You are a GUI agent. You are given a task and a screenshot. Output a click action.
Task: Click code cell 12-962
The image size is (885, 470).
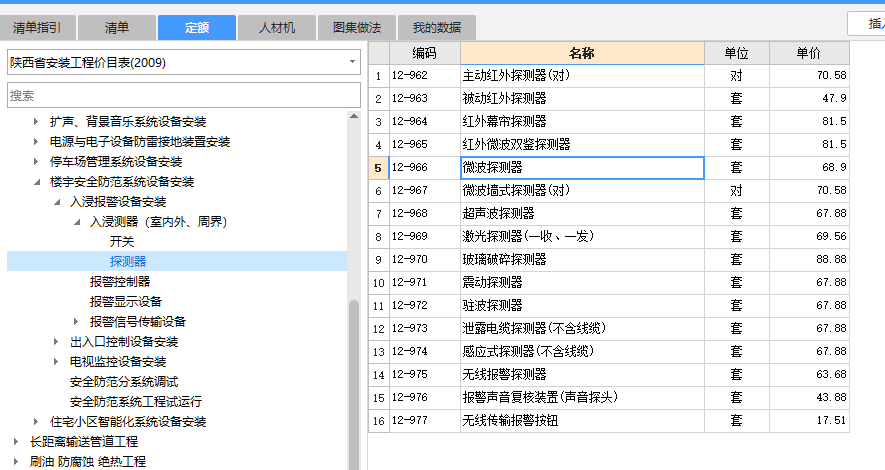click(x=424, y=76)
